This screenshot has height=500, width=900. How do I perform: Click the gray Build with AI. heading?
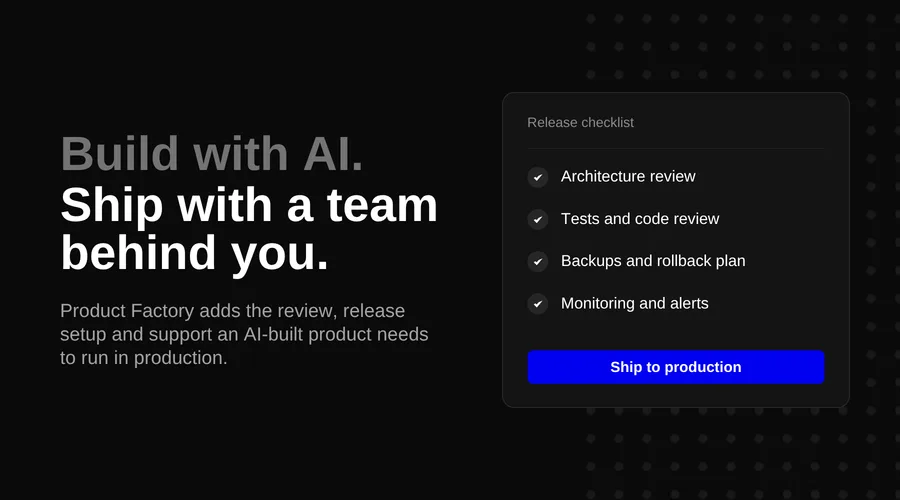tap(212, 154)
